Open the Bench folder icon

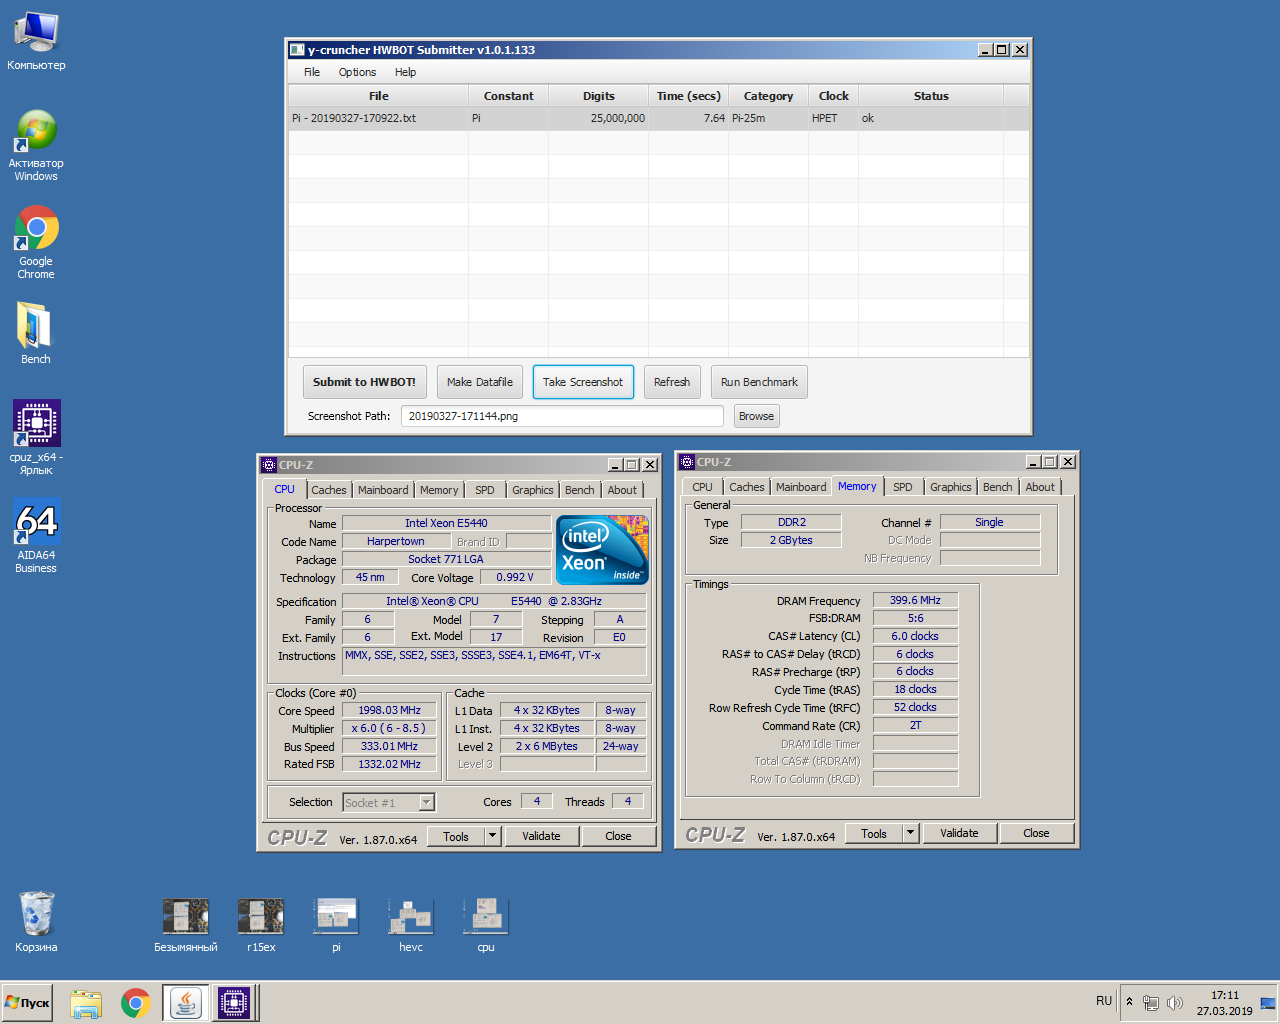36,334
